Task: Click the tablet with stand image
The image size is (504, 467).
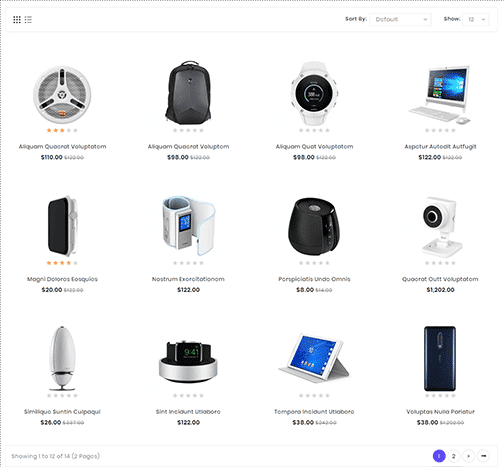Action: pos(314,357)
